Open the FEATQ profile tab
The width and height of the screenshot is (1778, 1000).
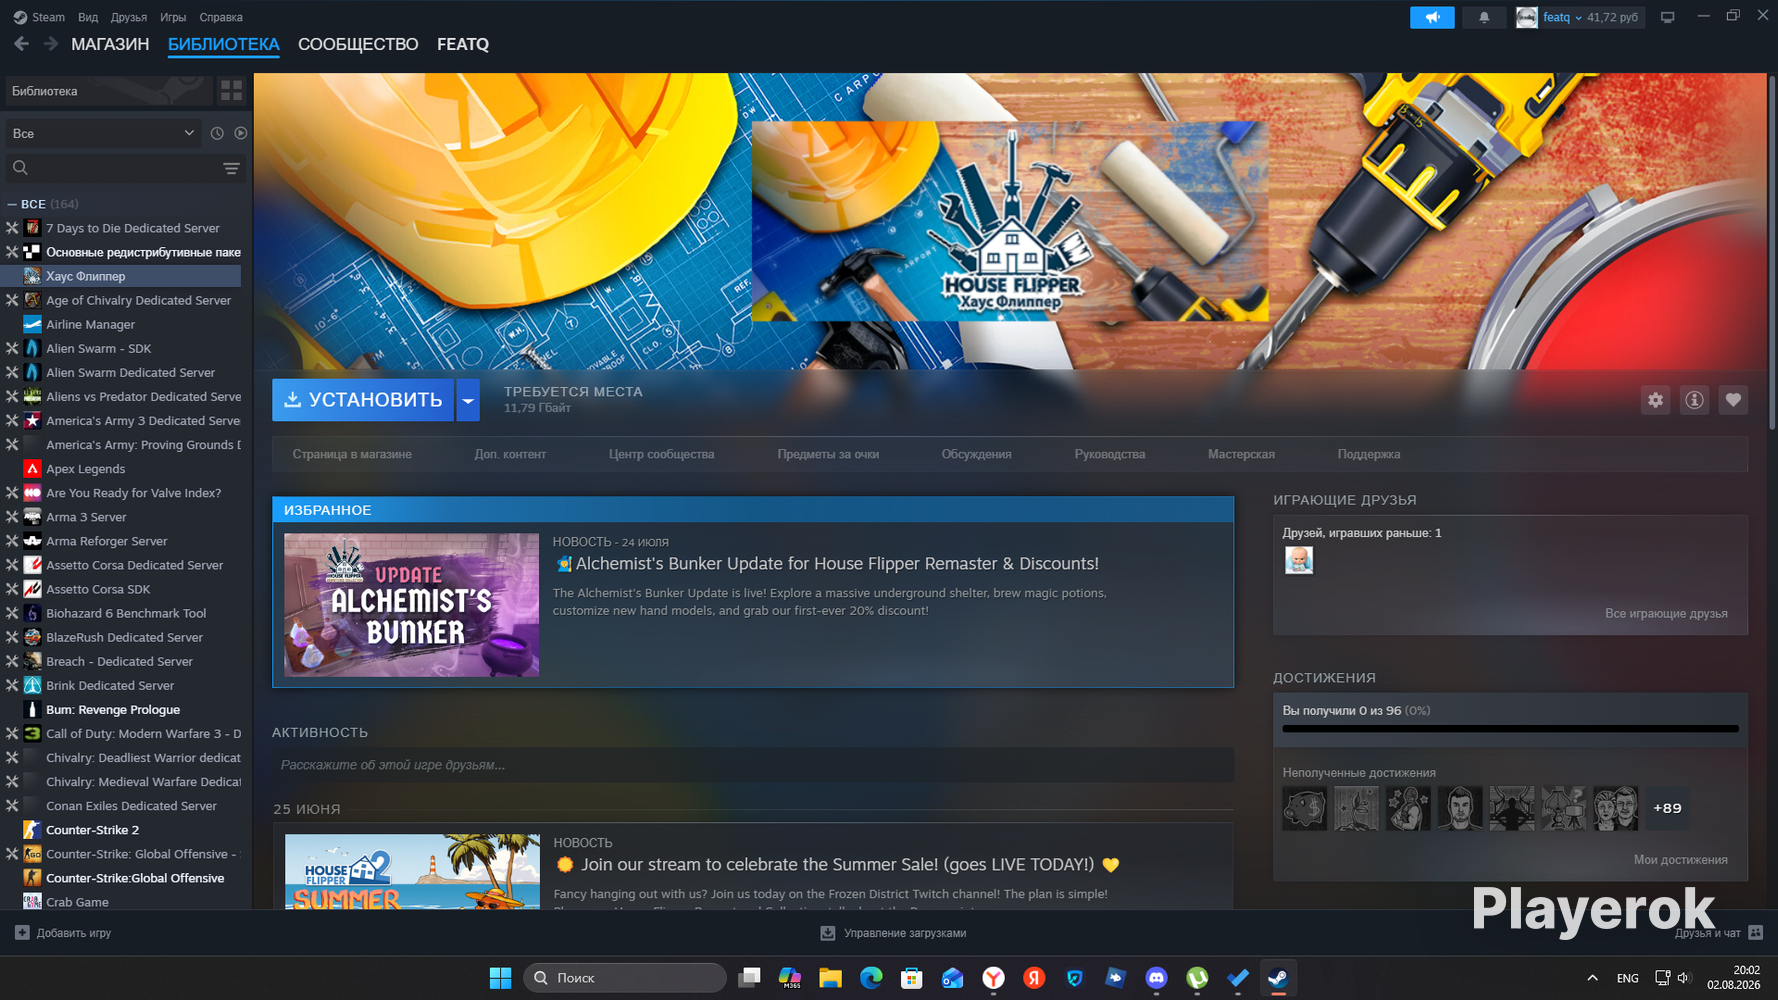point(463,44)
